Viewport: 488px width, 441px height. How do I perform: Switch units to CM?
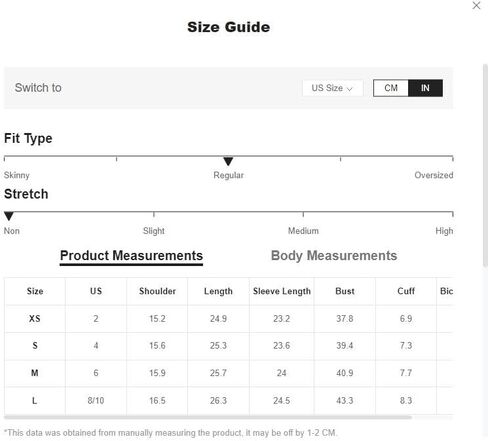coord(391,88)
